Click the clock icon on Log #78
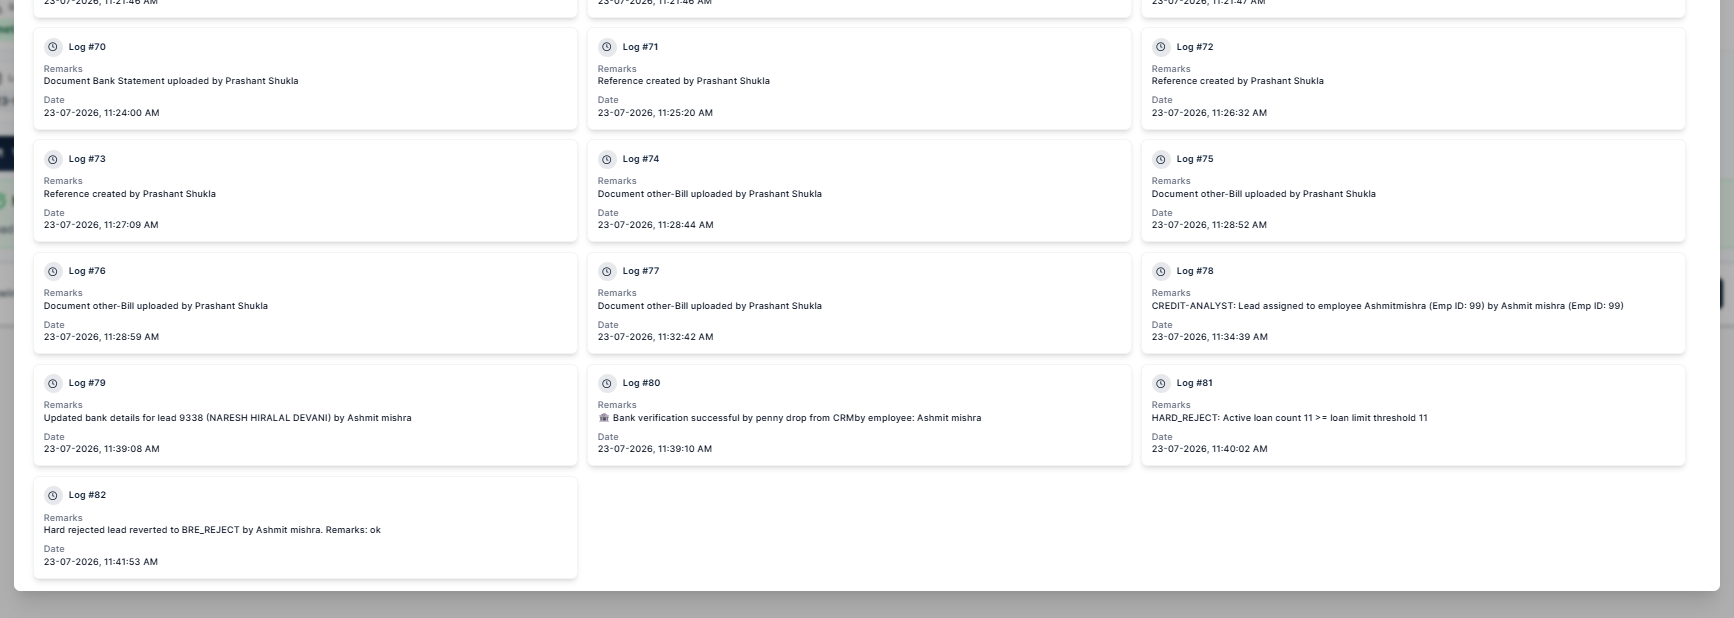 coord(1161,271)
